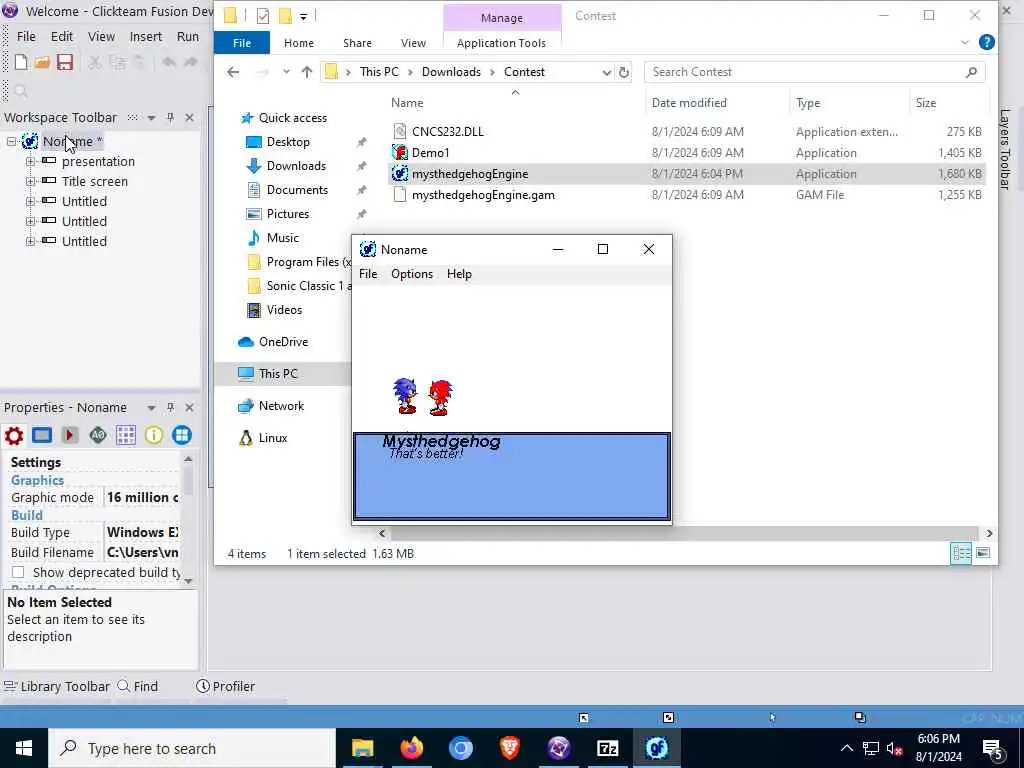Switch to Details view layout icon
Image resolution: width=1024 pixels, height=768 pixels.
pos(961,554)
